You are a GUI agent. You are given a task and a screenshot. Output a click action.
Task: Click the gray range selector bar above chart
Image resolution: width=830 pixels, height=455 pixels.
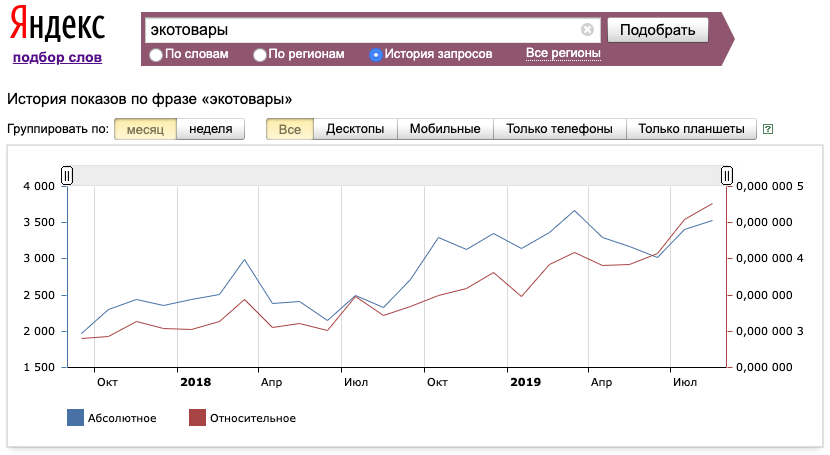[397, 175]
